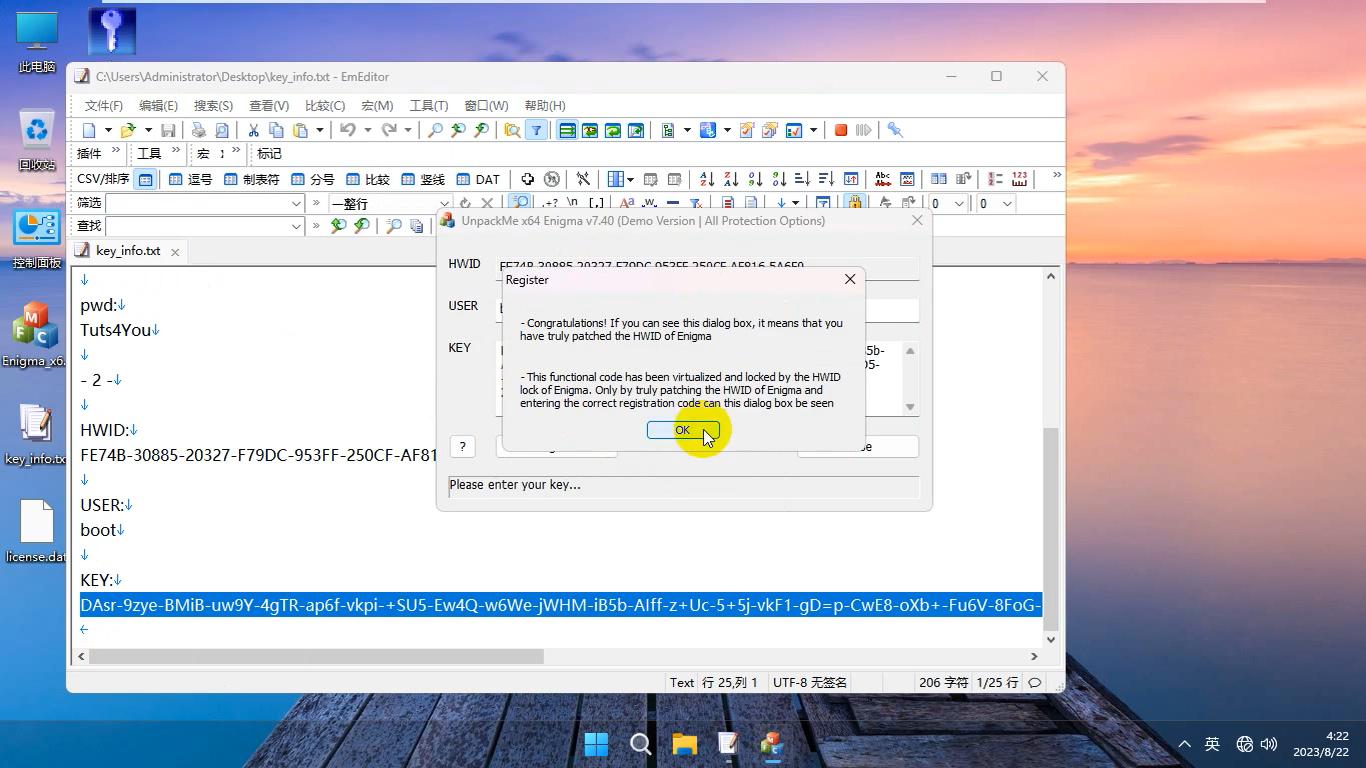Click the Please enter your key status field
The image size is (1366, 768).
pyautogui.click(x=684, y=485)
